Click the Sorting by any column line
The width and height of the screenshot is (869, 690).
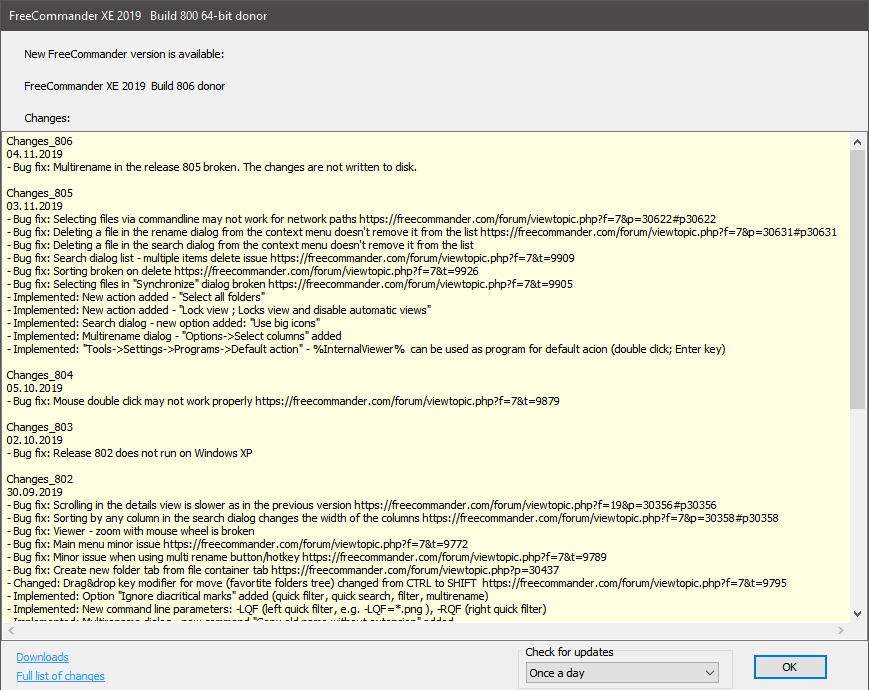click(393, 518)
